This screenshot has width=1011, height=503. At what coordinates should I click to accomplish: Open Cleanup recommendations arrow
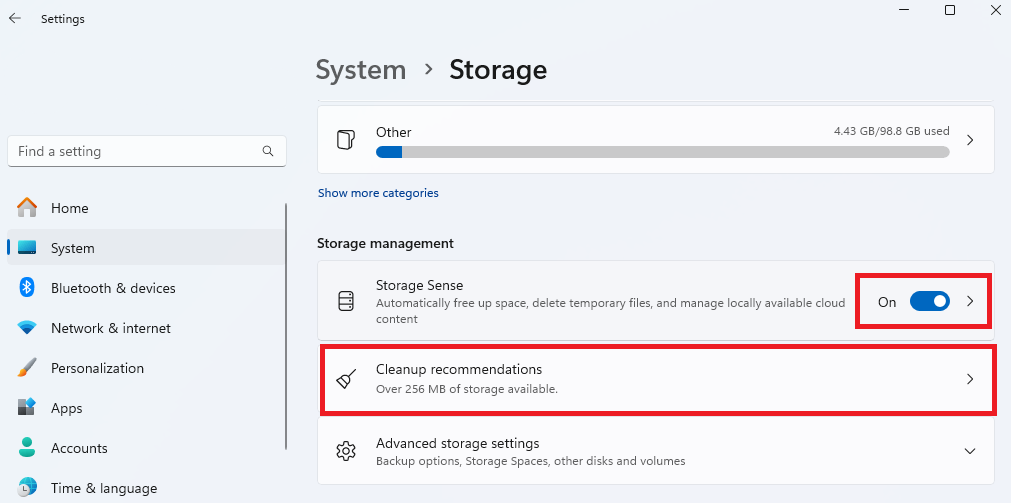(969, 379)
